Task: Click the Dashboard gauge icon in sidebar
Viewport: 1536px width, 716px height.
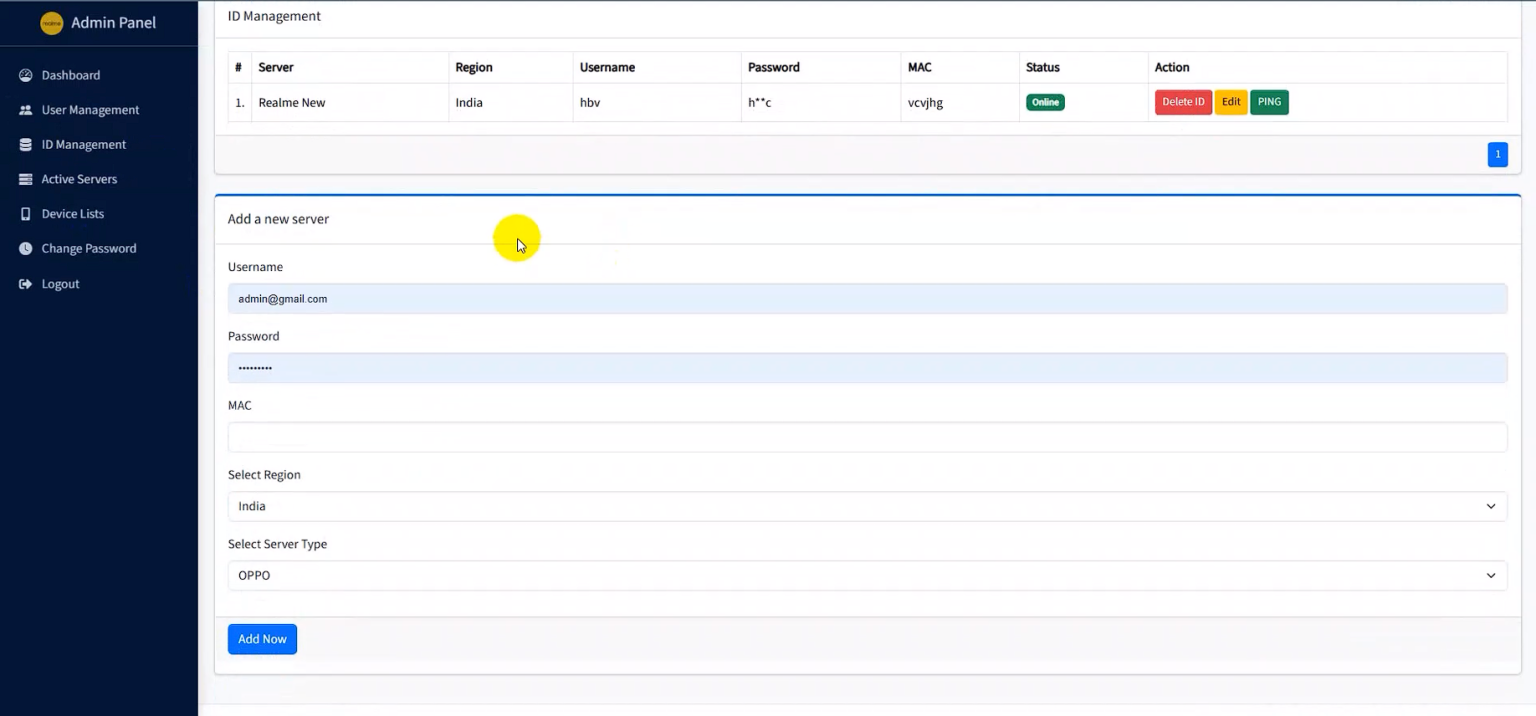Action: (x=26, y=75)
